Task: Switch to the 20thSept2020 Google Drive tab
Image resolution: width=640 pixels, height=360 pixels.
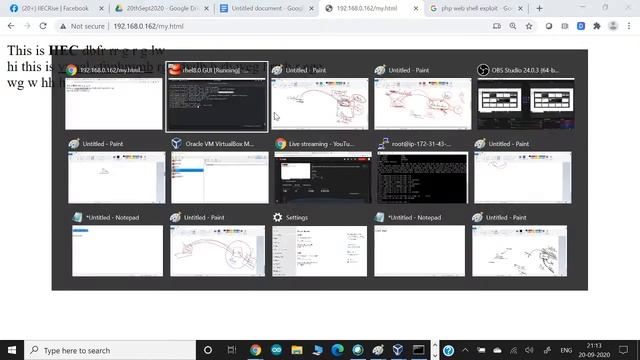Action: (x=161, y=8)
